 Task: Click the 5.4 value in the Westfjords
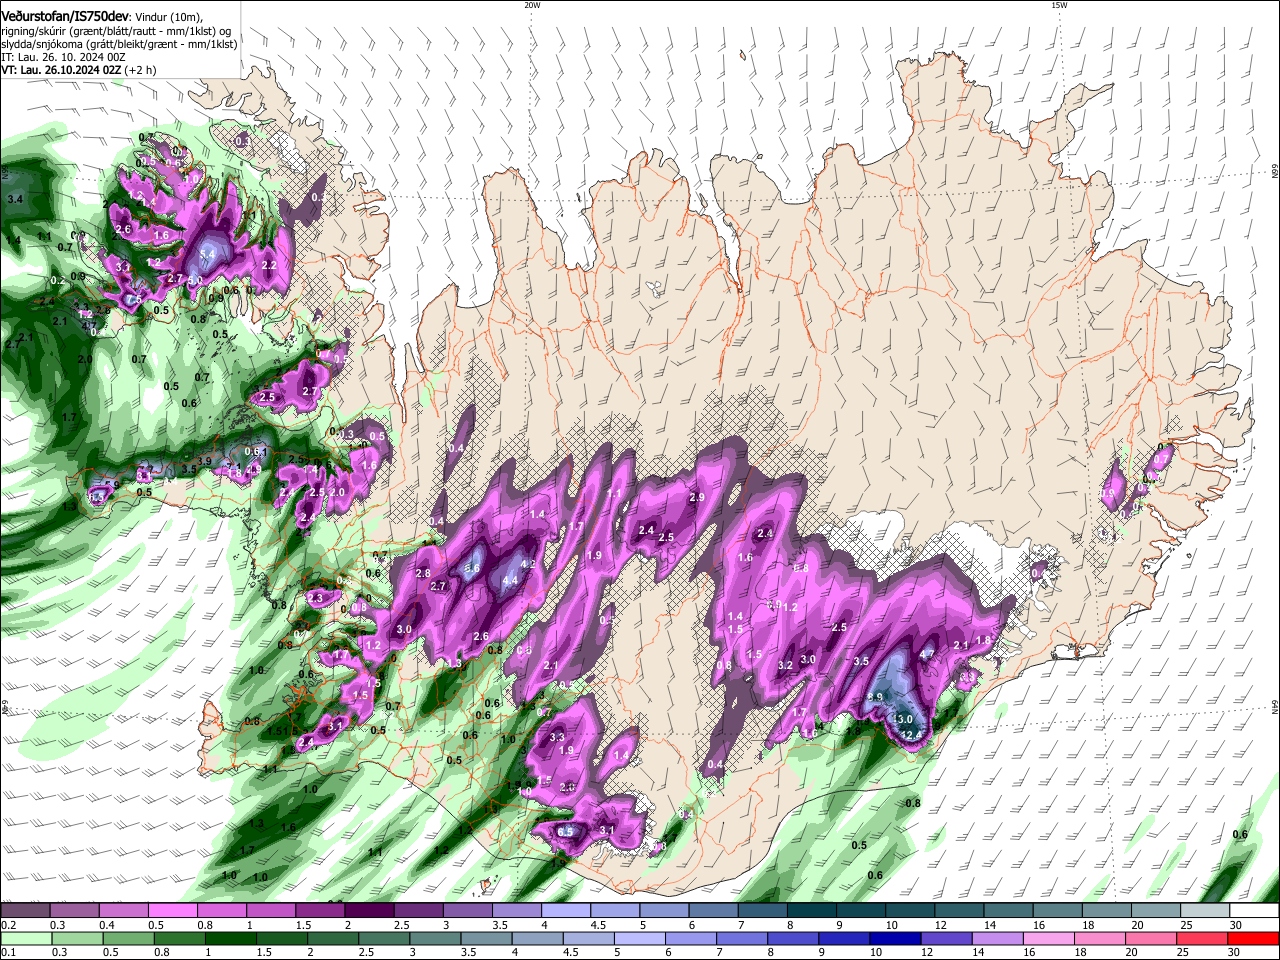coord(207,256)
